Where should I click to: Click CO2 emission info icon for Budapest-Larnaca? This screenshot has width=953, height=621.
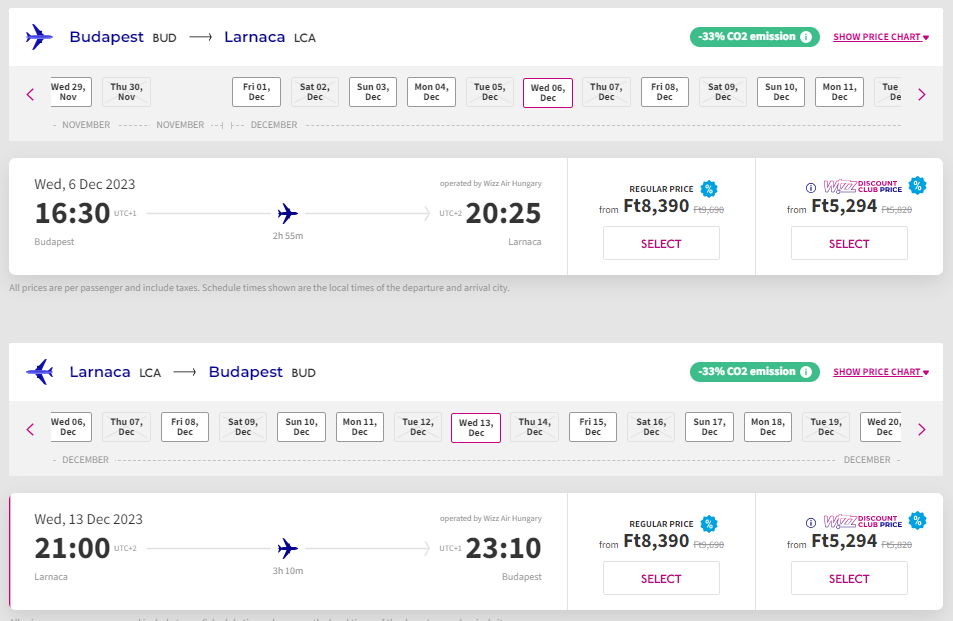pos(805,37)
